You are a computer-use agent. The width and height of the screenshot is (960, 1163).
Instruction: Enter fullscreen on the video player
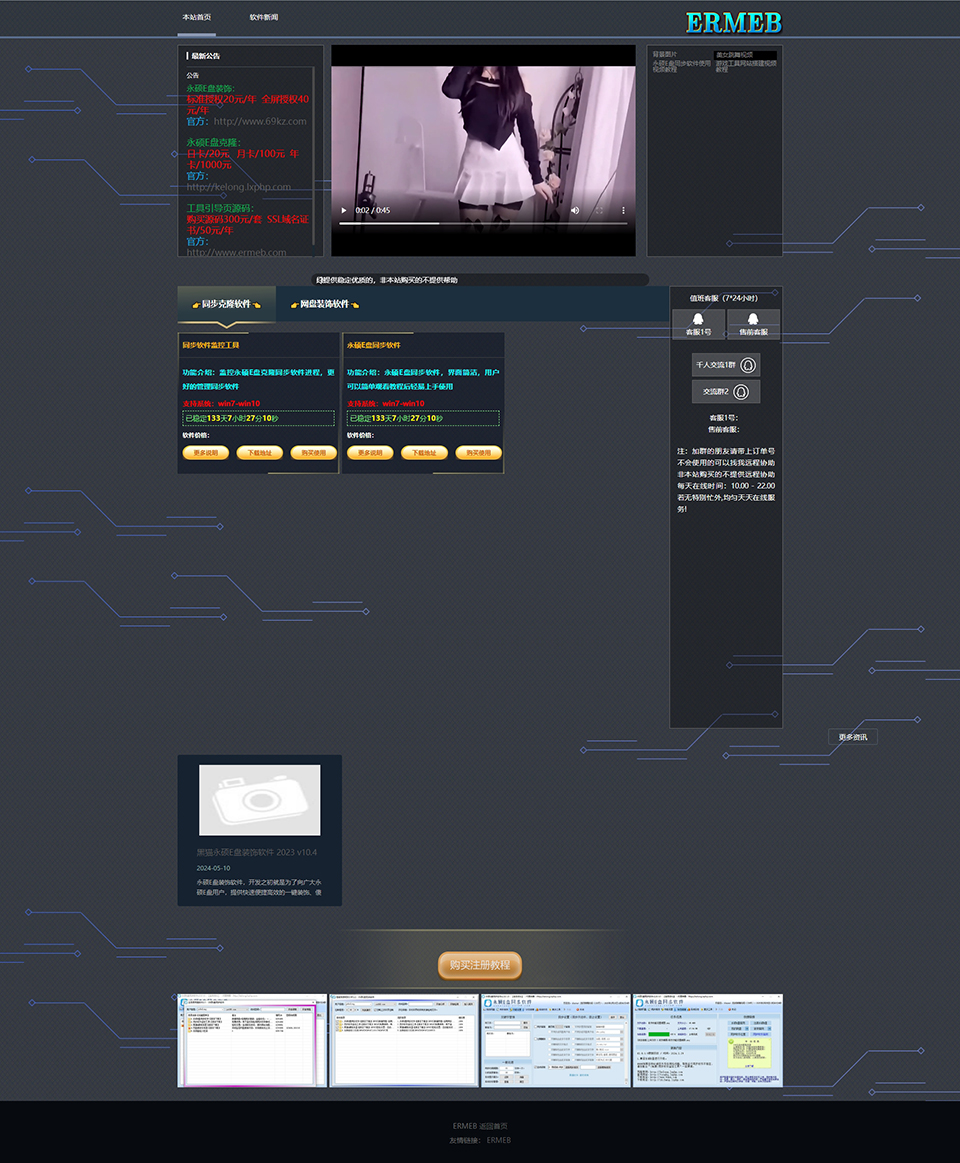click(599, 211)
